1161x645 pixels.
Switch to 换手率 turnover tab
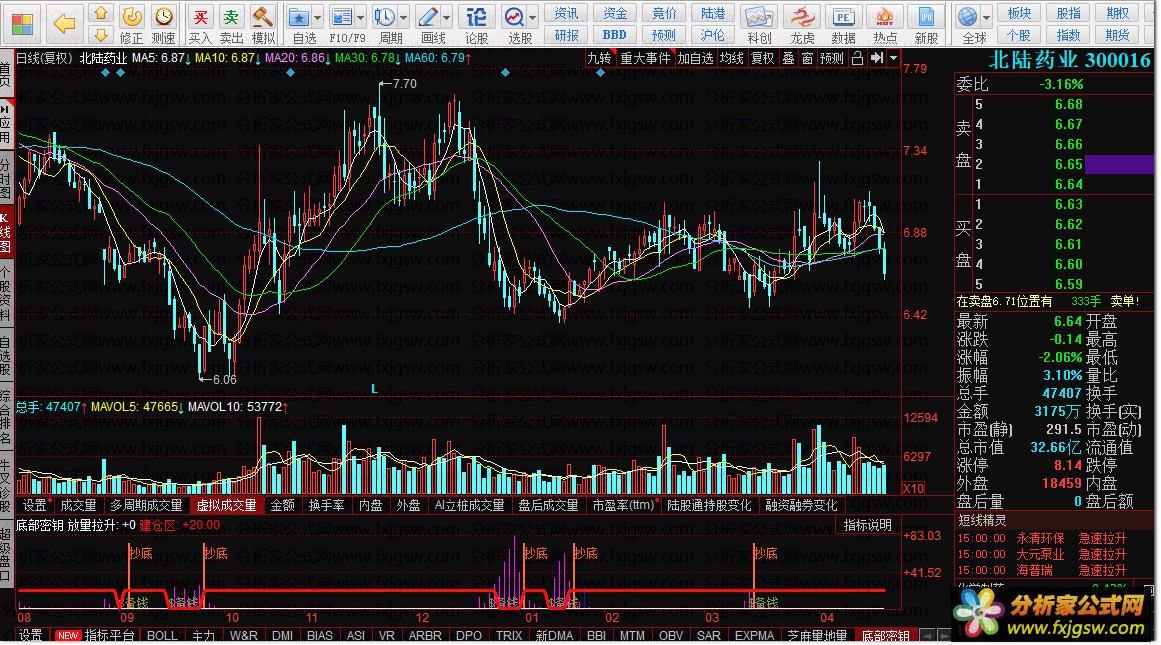(x=327, y=505)
